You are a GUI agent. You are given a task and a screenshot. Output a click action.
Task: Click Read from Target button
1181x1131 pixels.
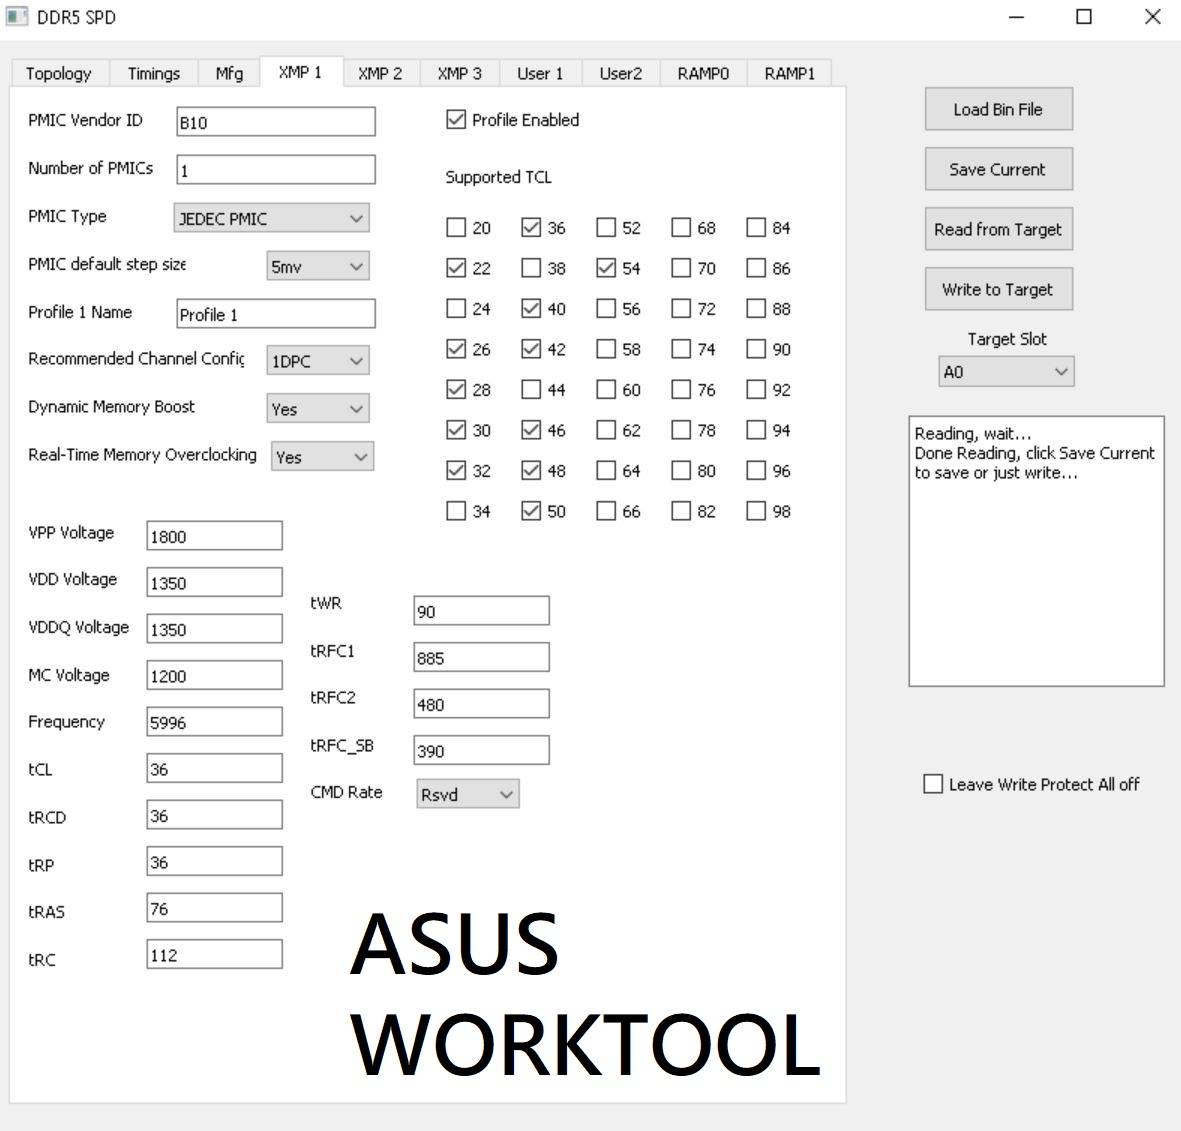tap(999, 229)
